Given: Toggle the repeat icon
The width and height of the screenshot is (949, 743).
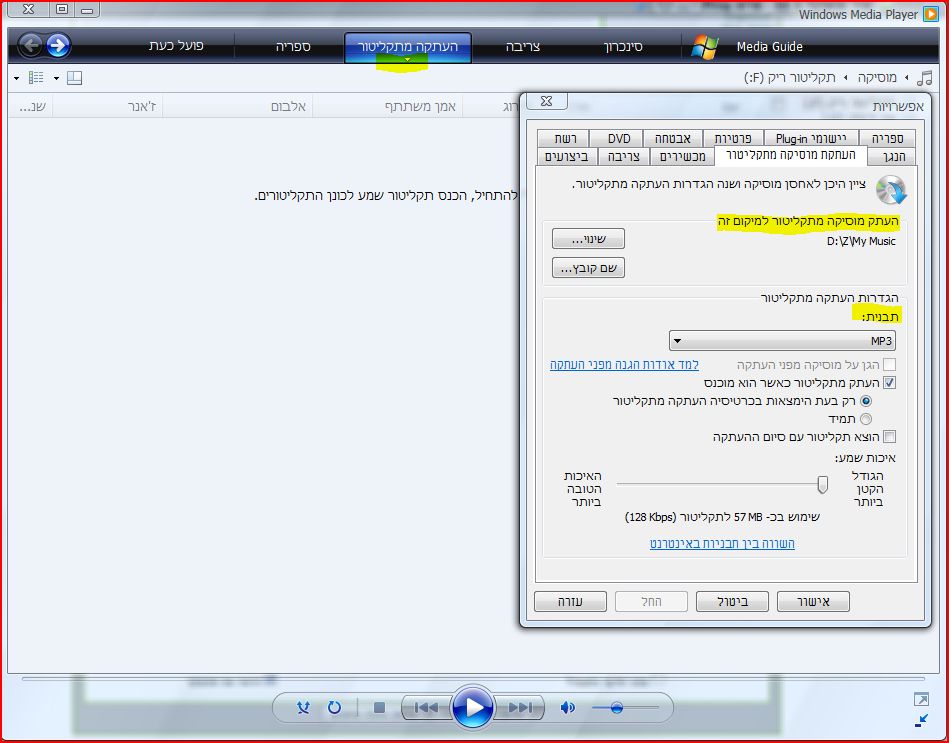Looking at the screenshot, I should point(334,707).
